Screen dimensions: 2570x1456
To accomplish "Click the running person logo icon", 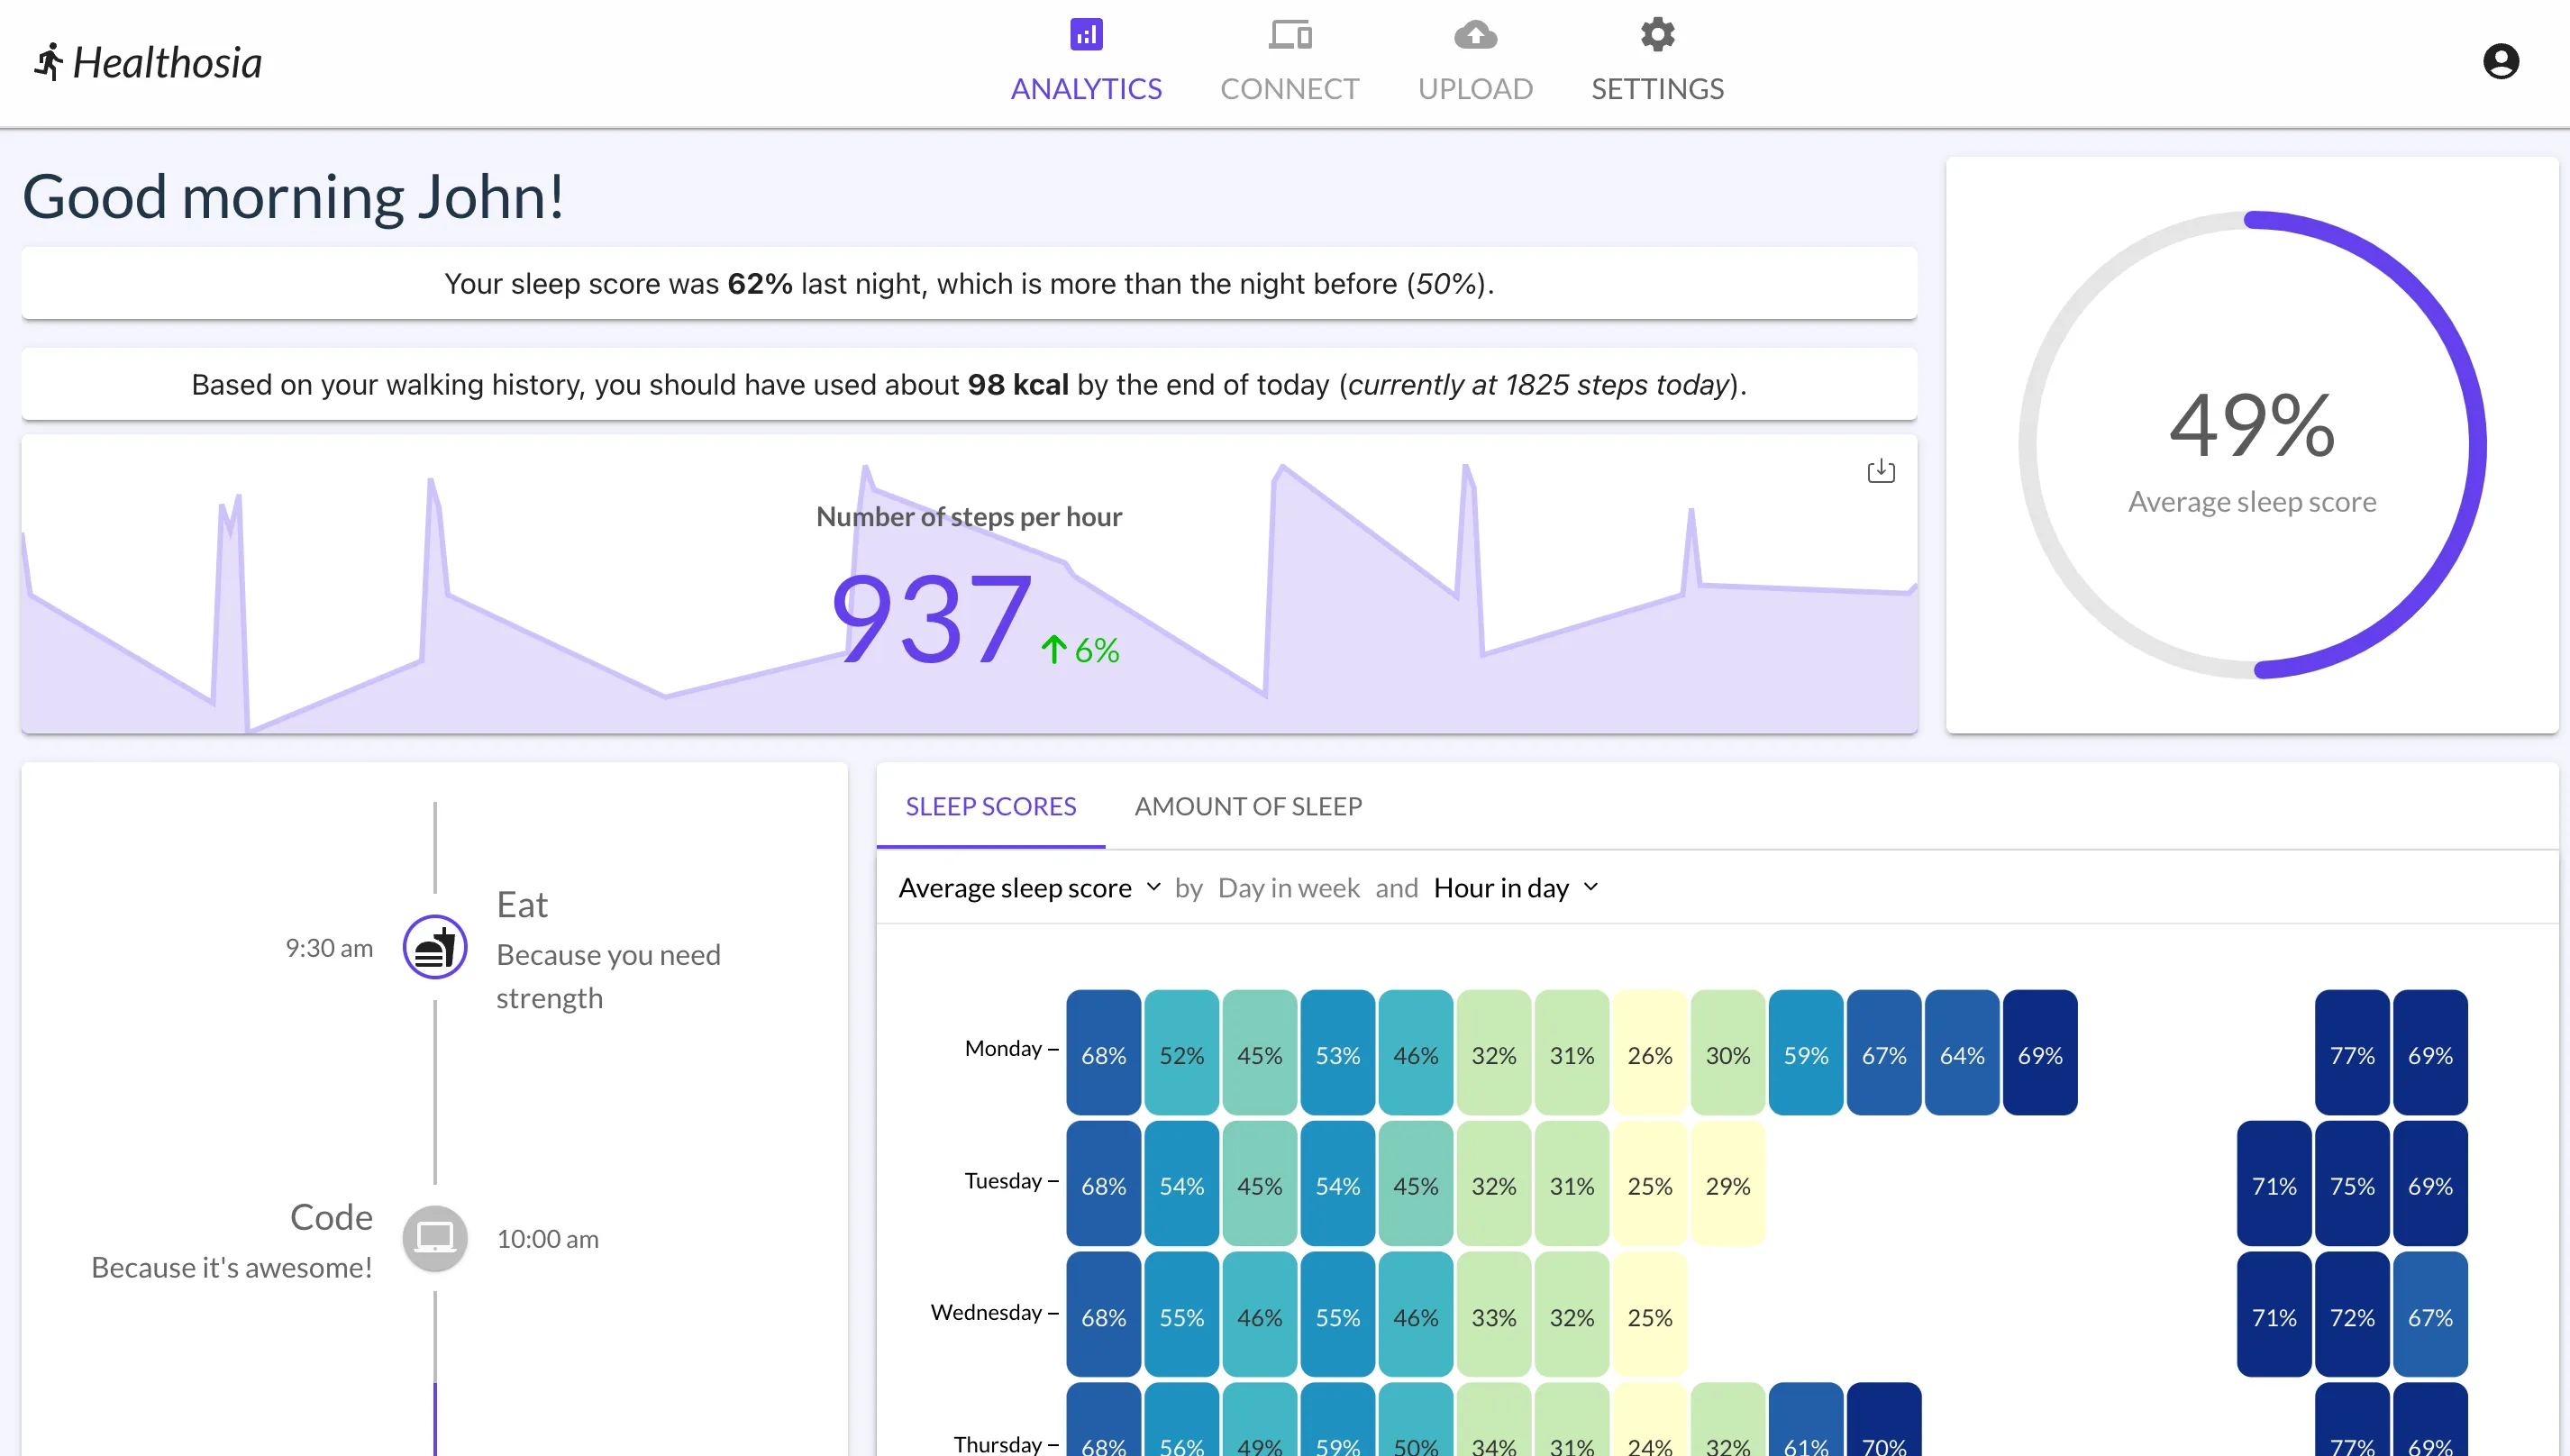I will [48, 62].
